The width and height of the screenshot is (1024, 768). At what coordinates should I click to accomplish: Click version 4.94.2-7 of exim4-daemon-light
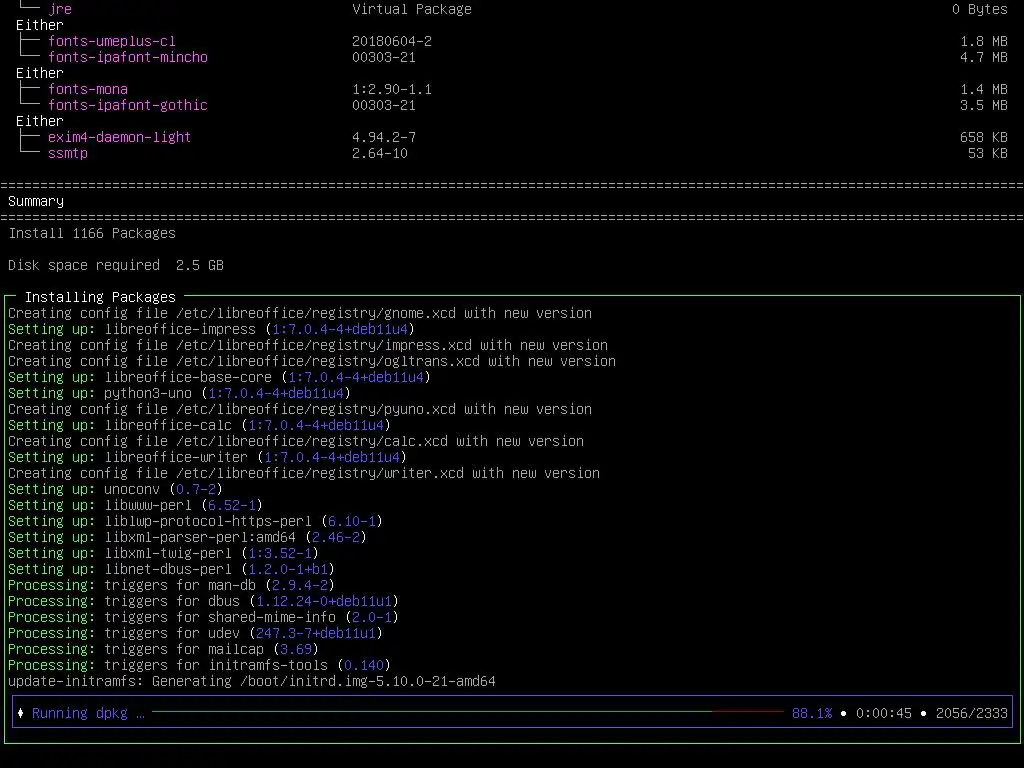tap(384, 137)
